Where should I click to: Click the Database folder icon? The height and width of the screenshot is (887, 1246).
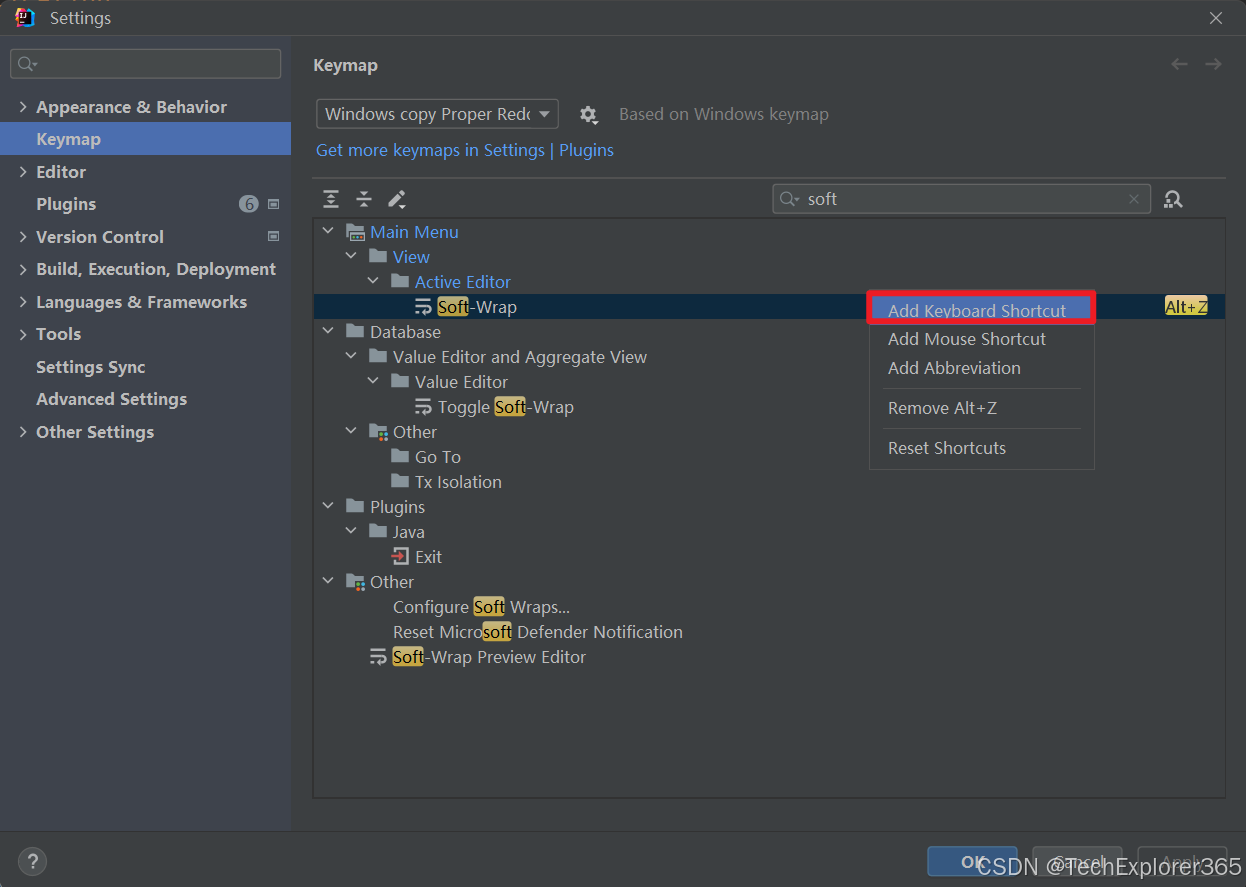[x=355, y=332]
